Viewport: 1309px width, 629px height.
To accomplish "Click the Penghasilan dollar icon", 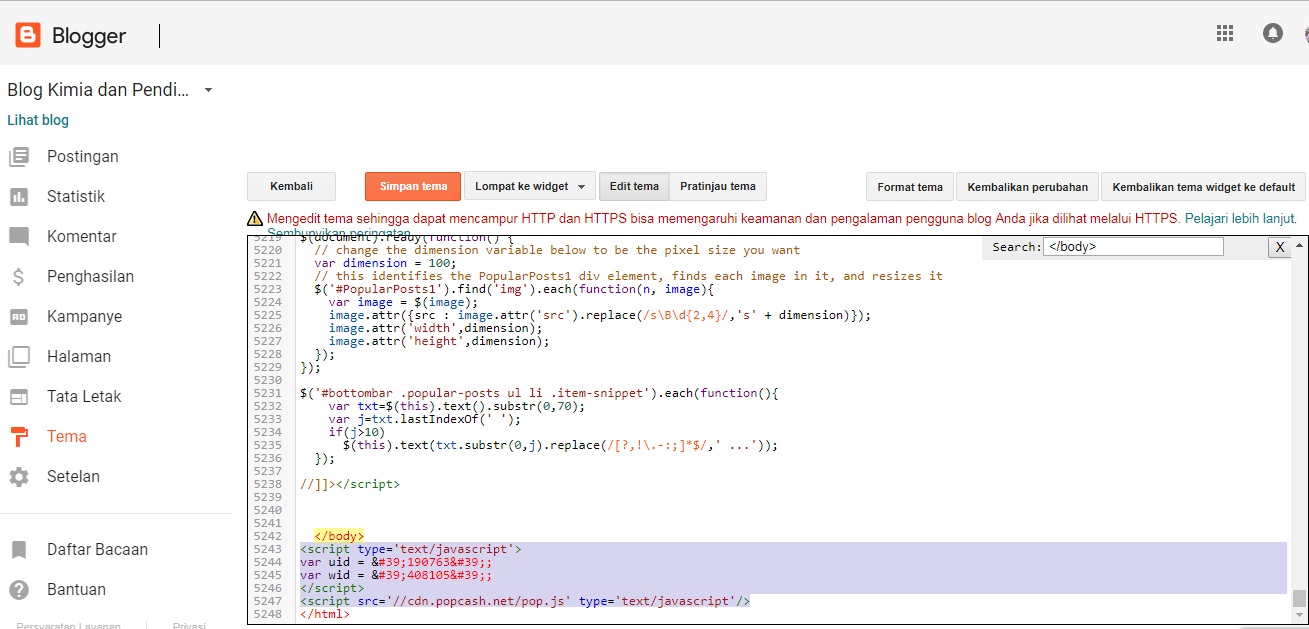I will pos(19,277).
